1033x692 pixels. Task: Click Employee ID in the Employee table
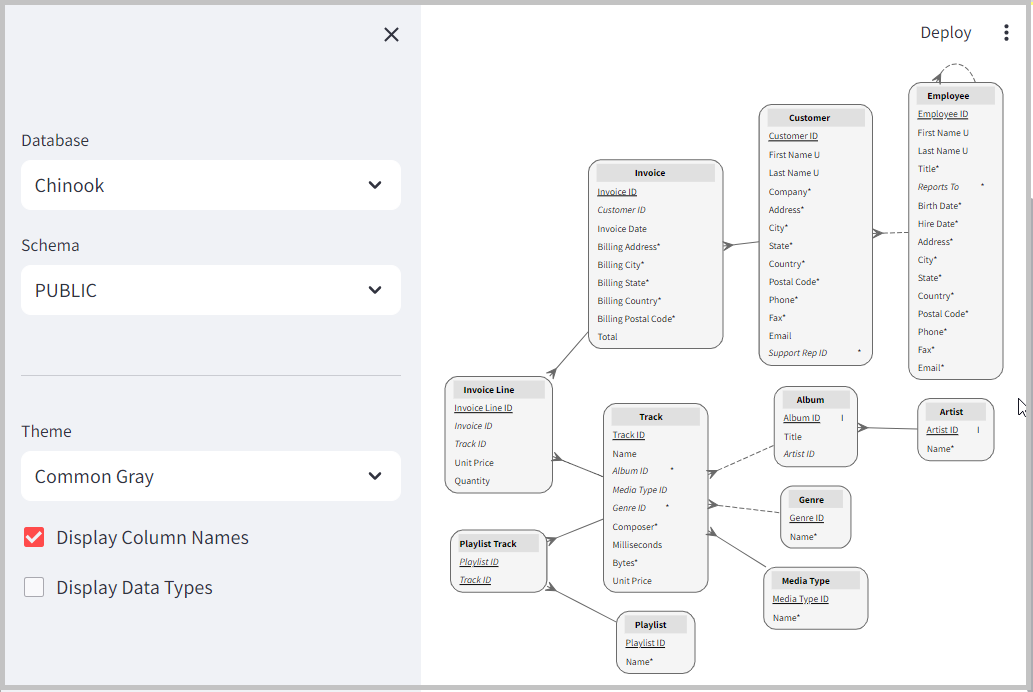click(x=942, y=113)
